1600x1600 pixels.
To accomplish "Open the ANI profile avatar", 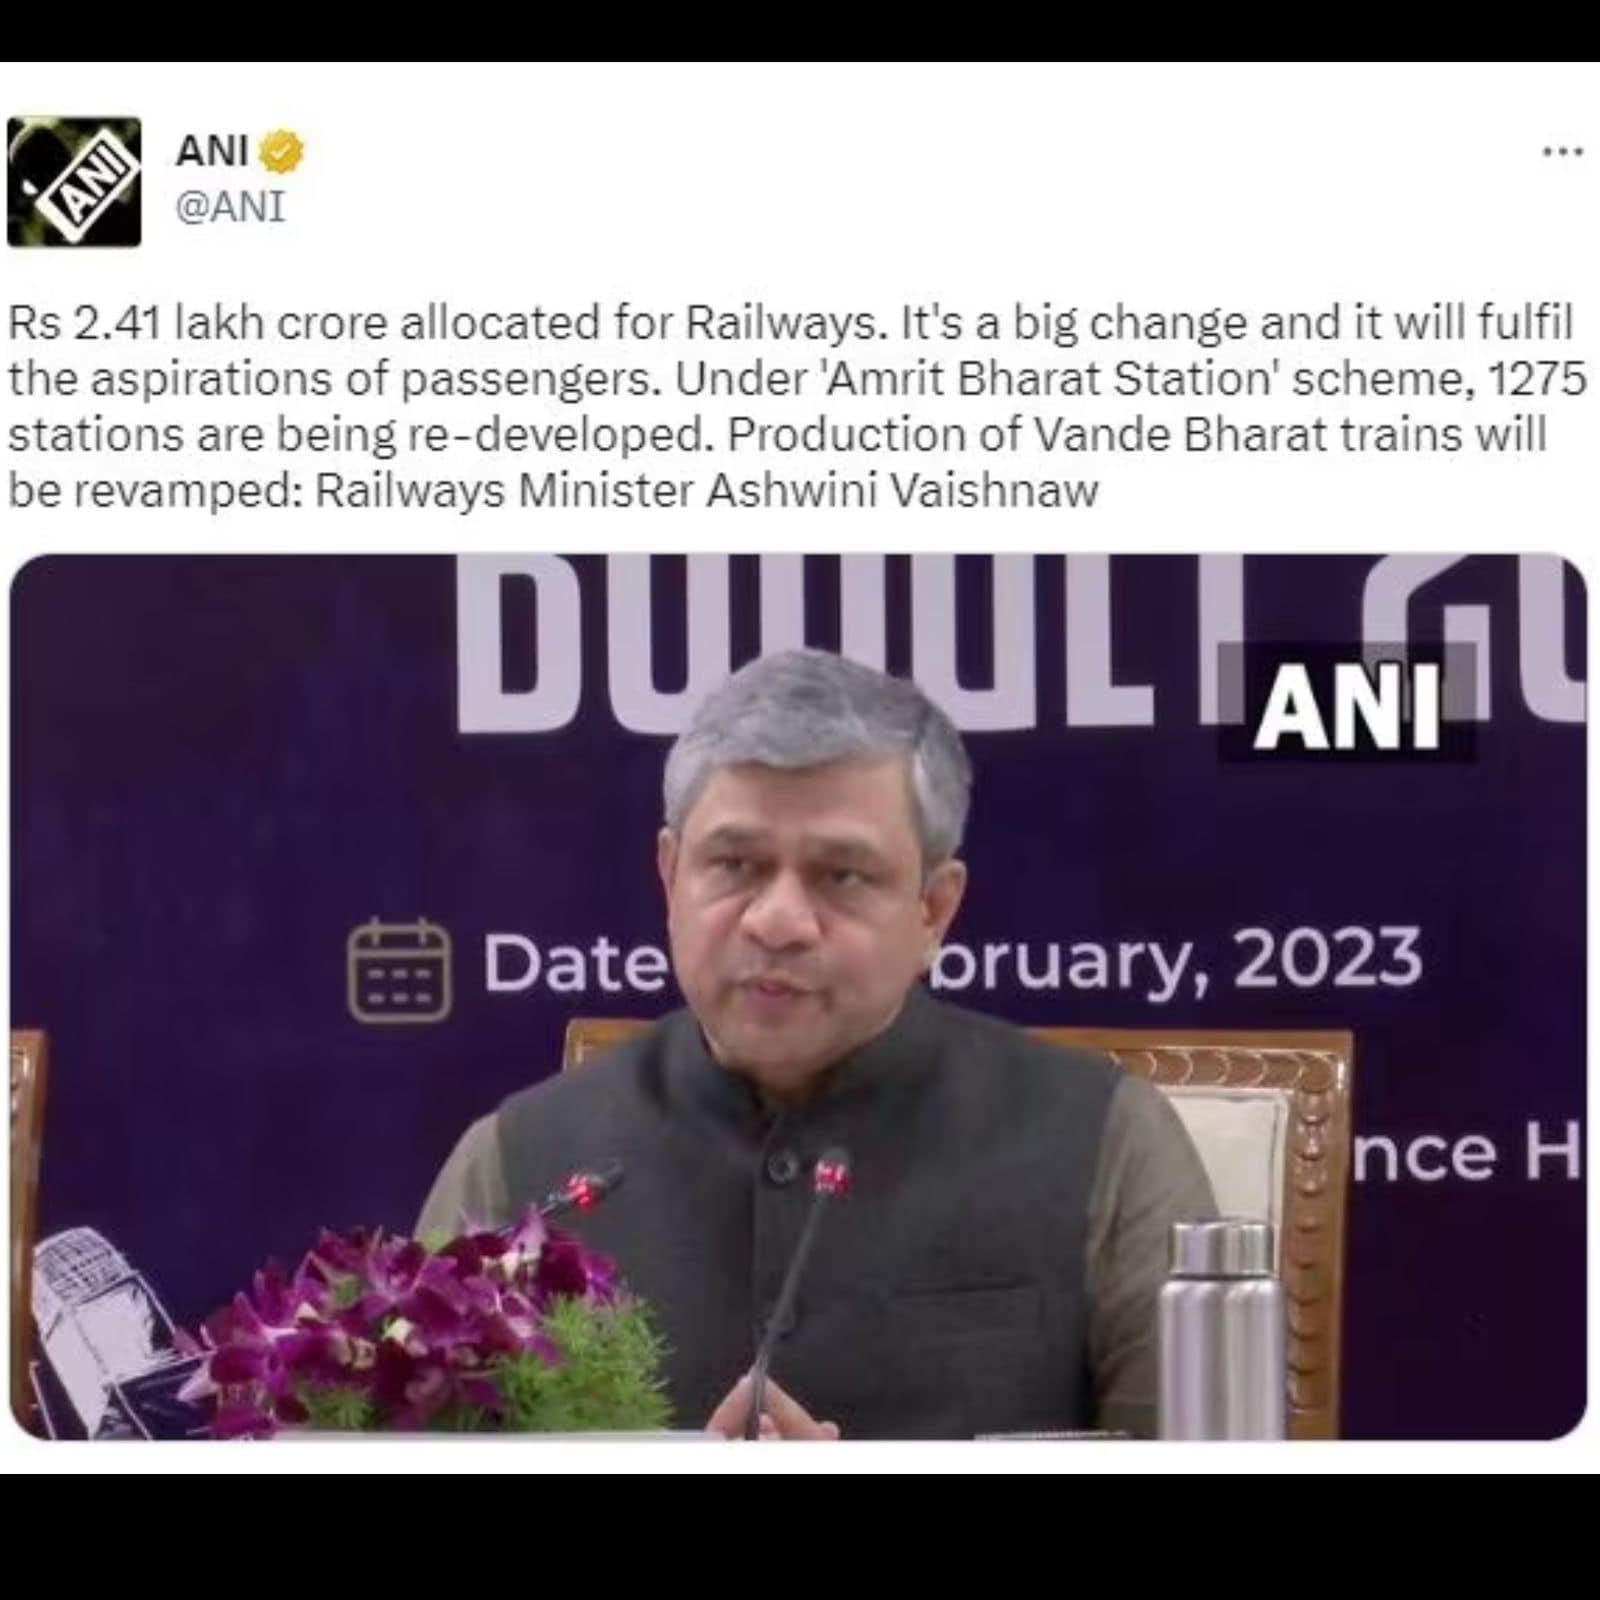I will click(74, 182).
